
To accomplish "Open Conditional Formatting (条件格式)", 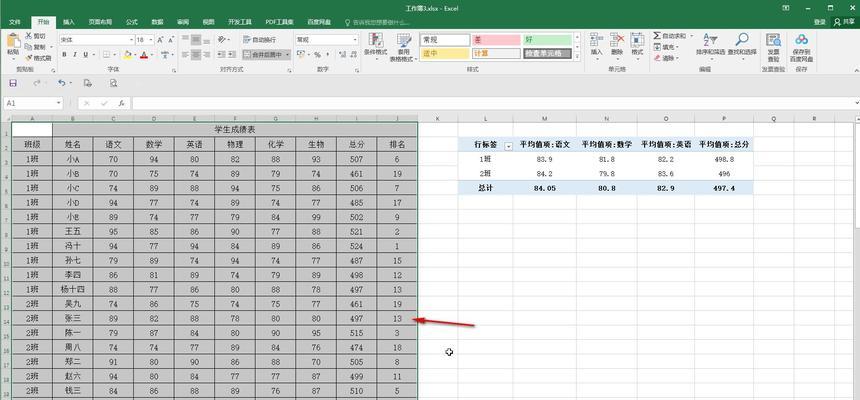I will tap(376, 47).
